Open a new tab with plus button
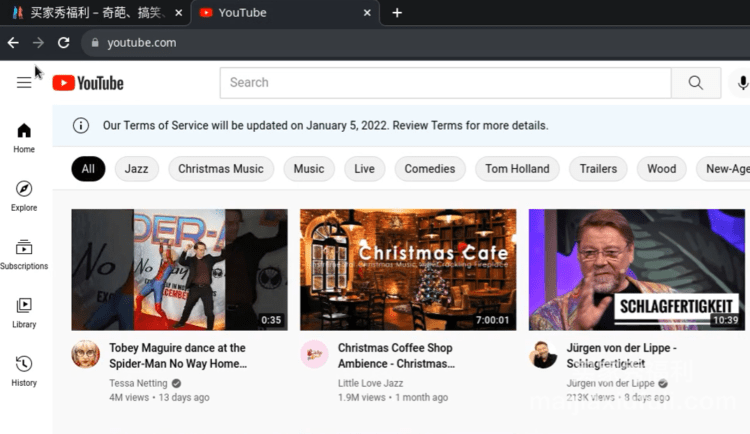The image size is (750, 434). tap(397, 13)
